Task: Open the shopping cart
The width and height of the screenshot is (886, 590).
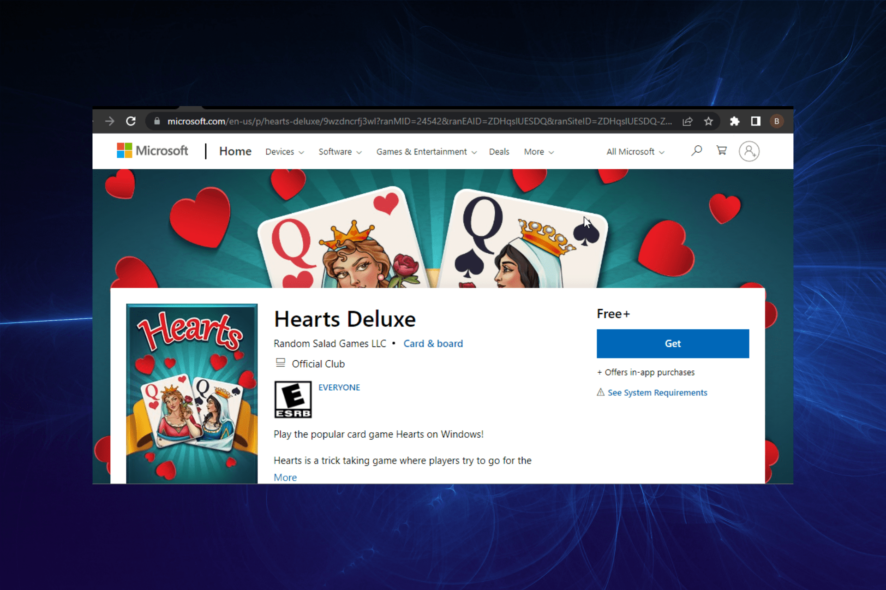Action: (x=722, y=150)
